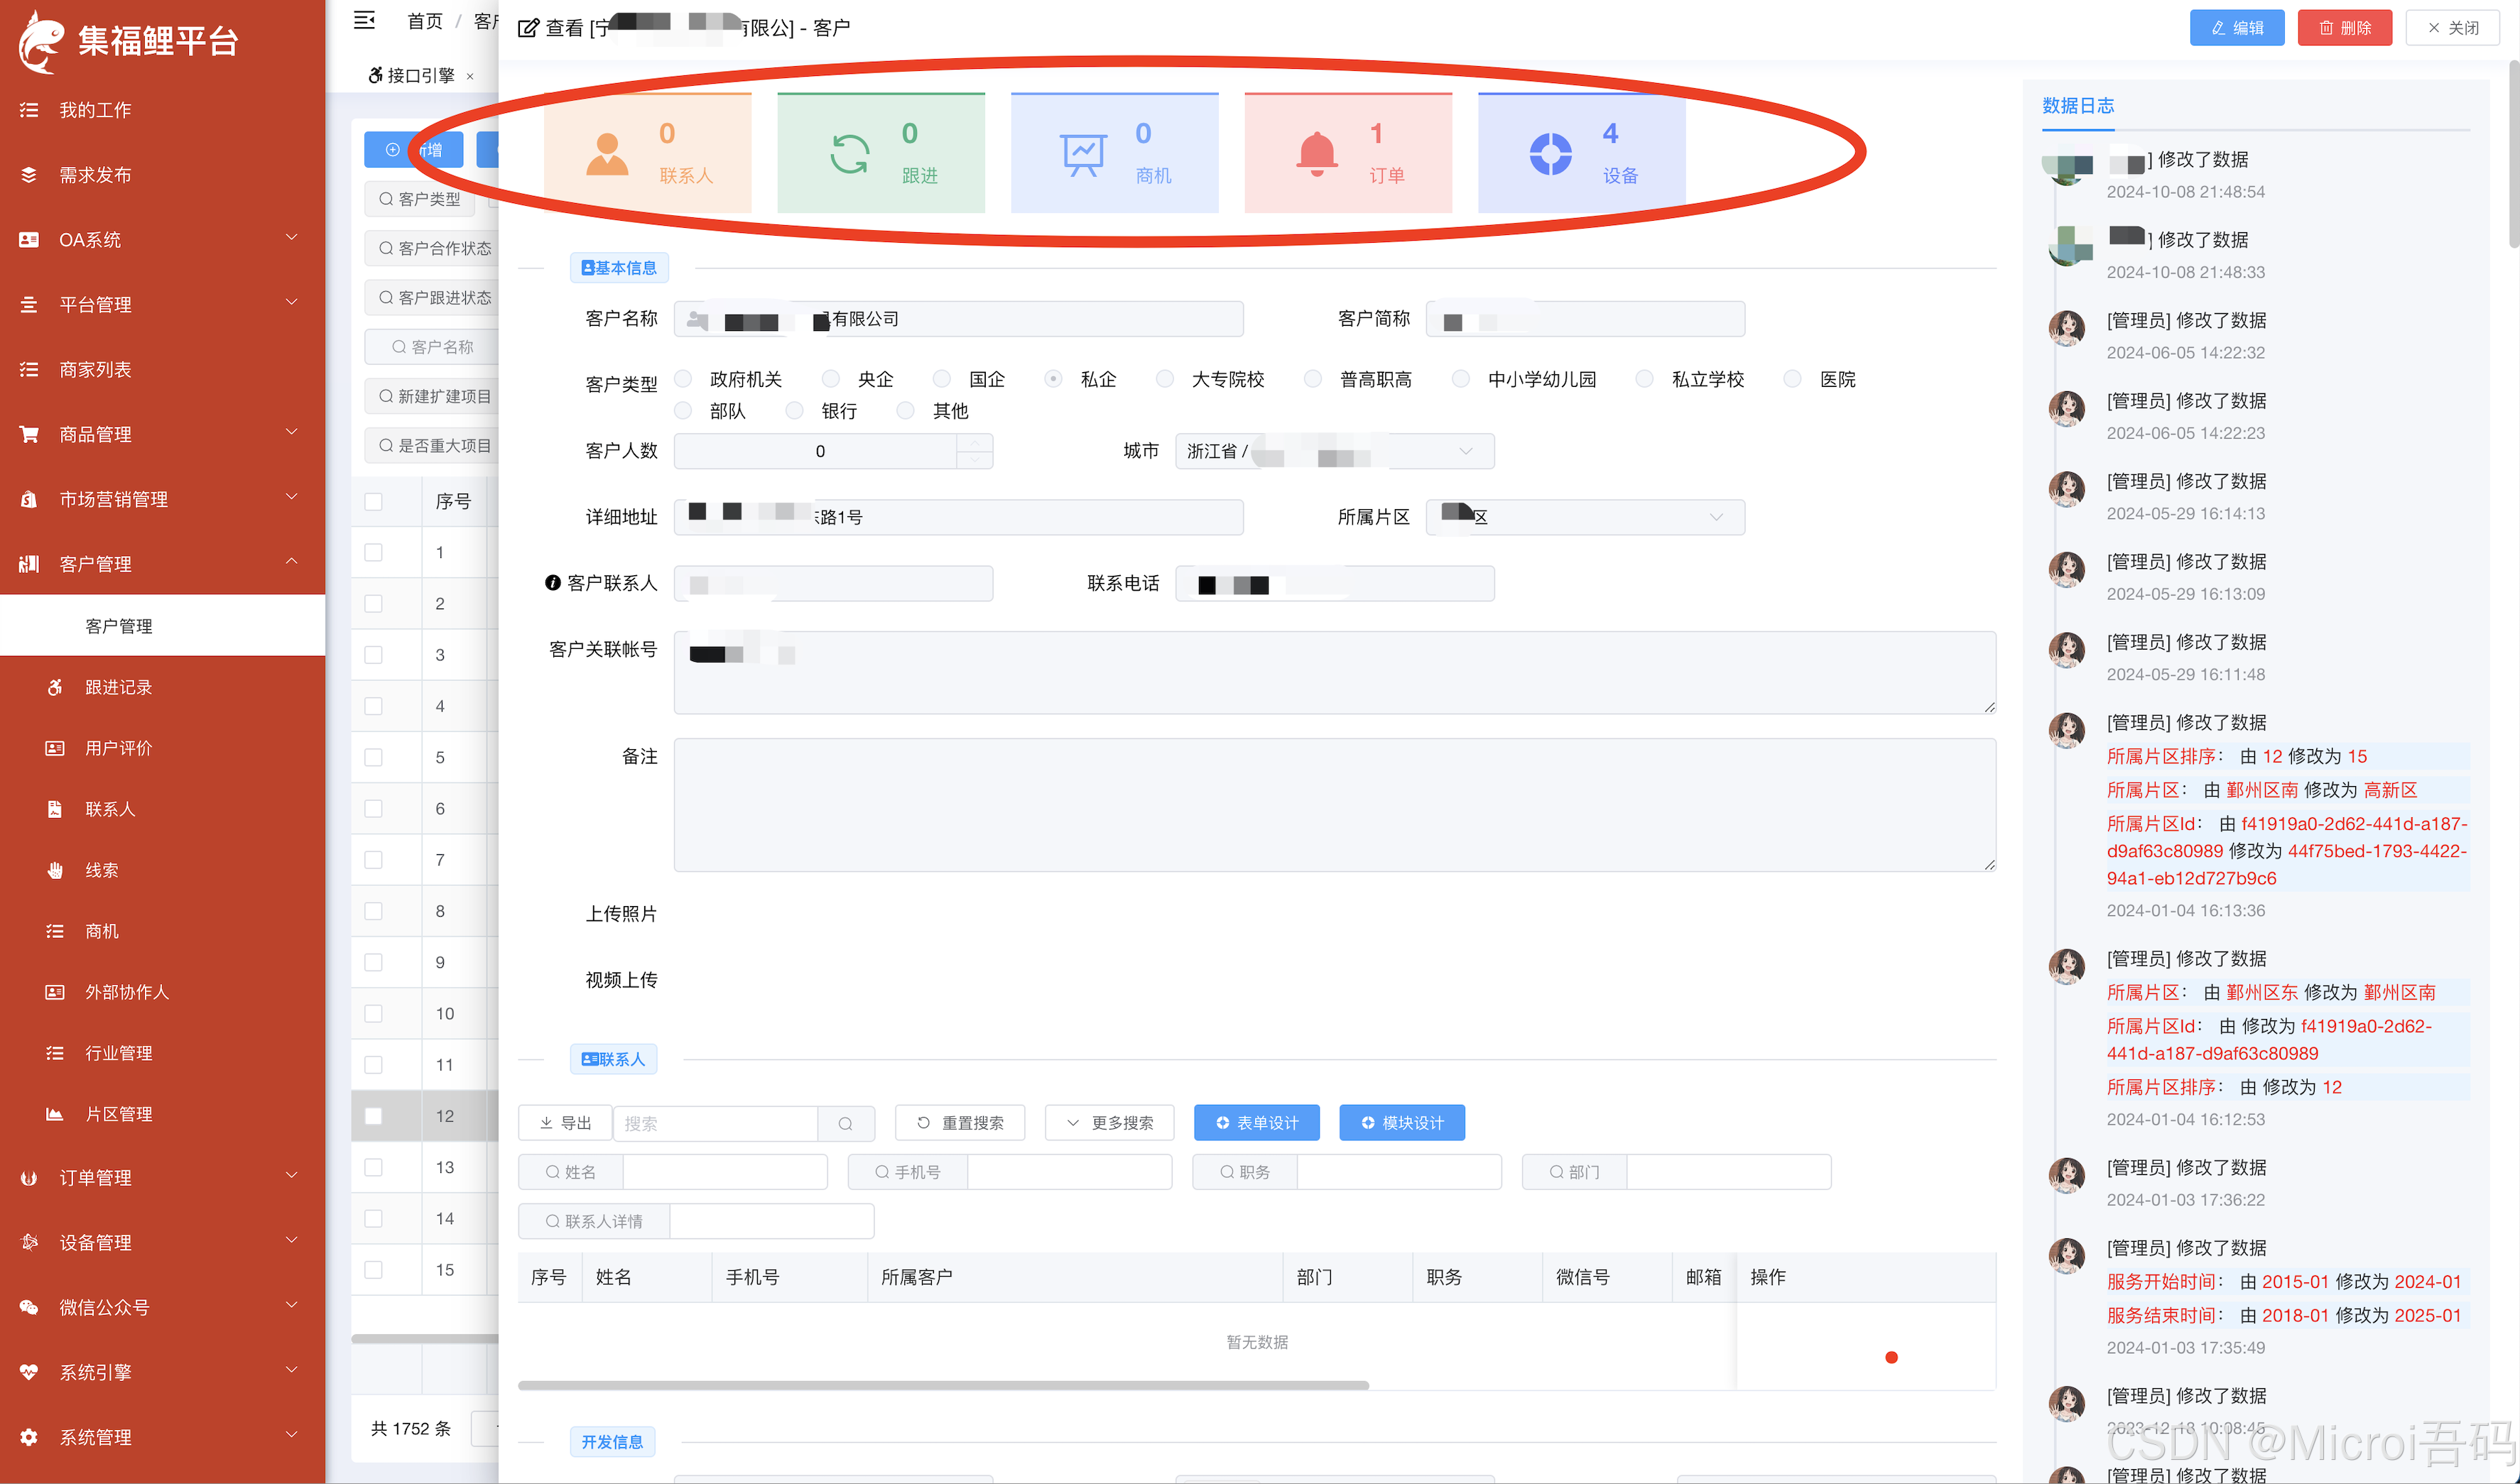2520x1484 pixels.
Task: Open the 联系人 sidebar submenu item
Action: tap(162, 809)
